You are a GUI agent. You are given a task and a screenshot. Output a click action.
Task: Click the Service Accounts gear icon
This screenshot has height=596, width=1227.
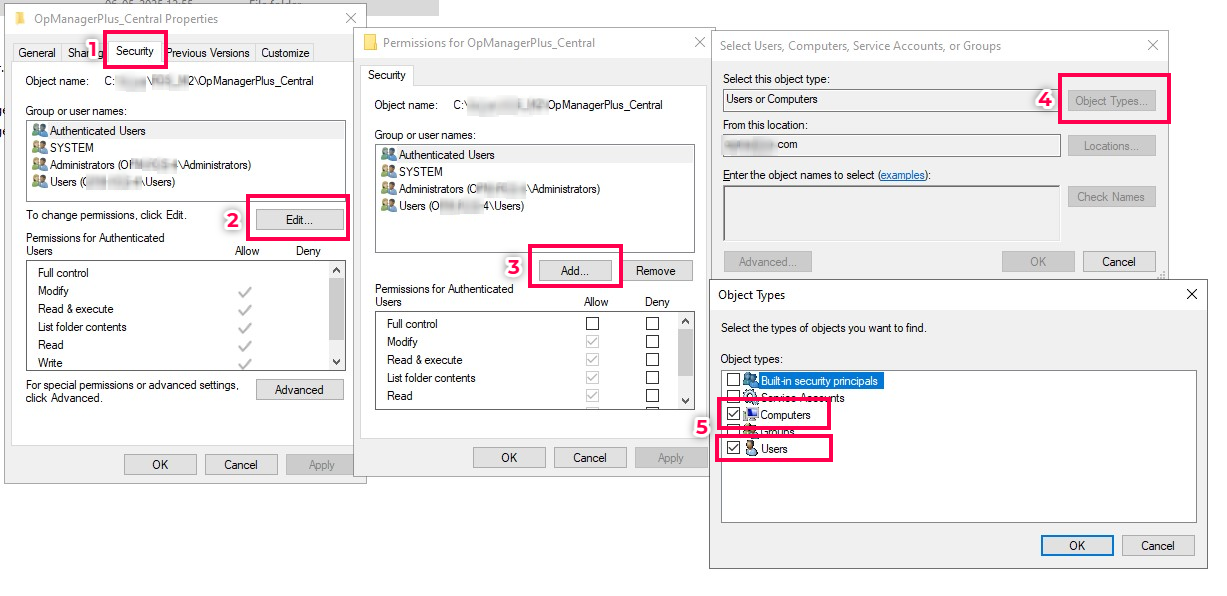point(751,397)
